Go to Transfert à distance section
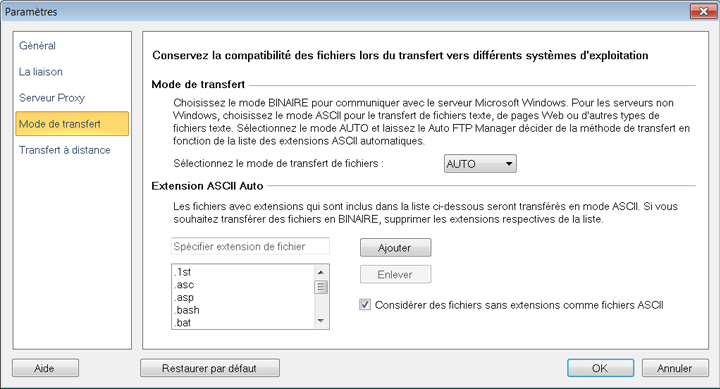The height and width of the screenshot is (389, 720). pos(65,150)
